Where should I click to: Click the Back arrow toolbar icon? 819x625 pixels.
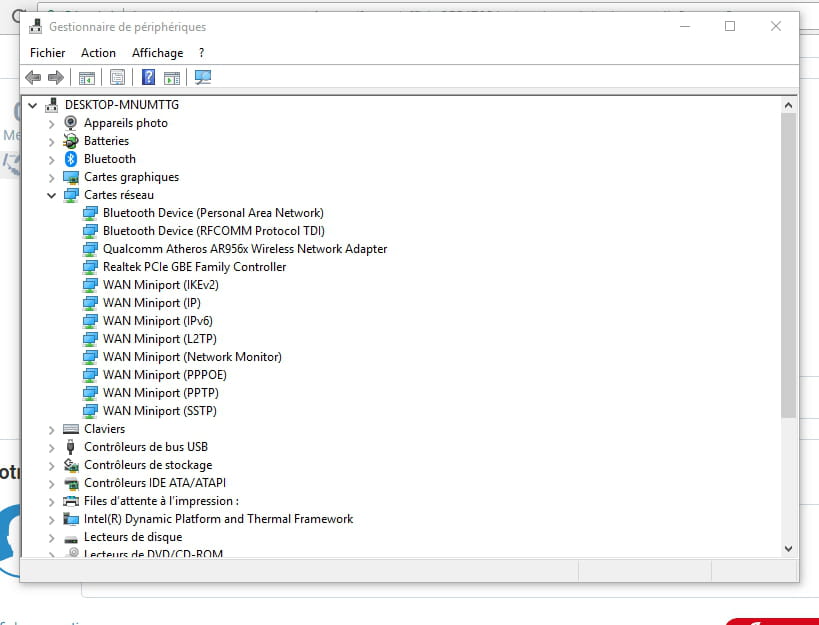33,78
